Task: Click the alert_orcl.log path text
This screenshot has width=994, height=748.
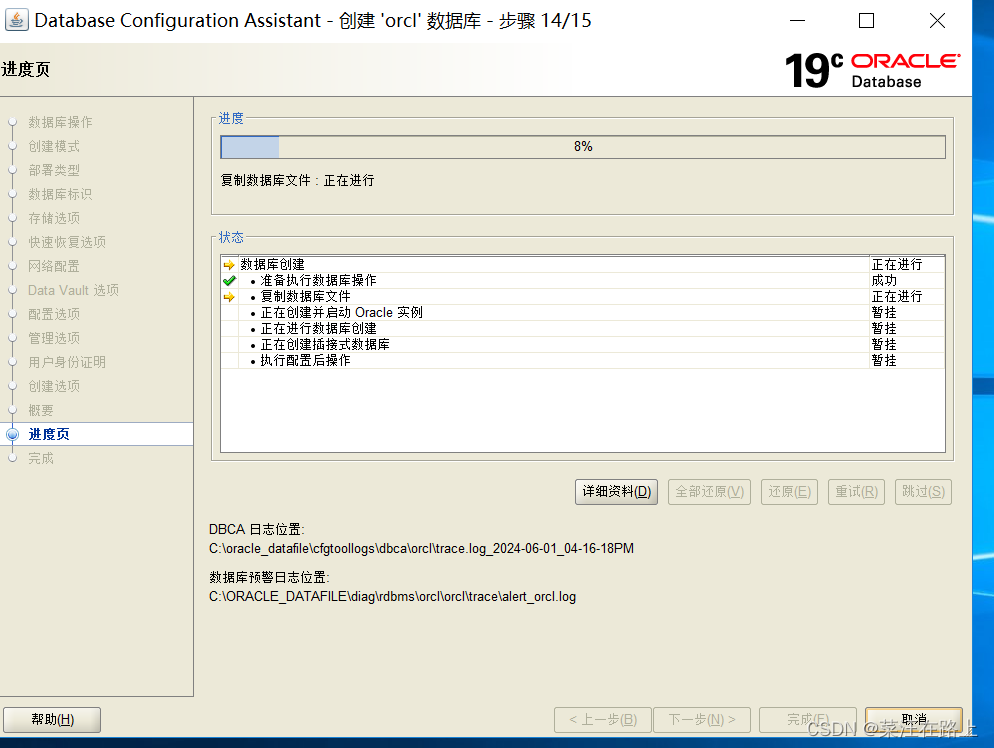Action: point(392,596)
